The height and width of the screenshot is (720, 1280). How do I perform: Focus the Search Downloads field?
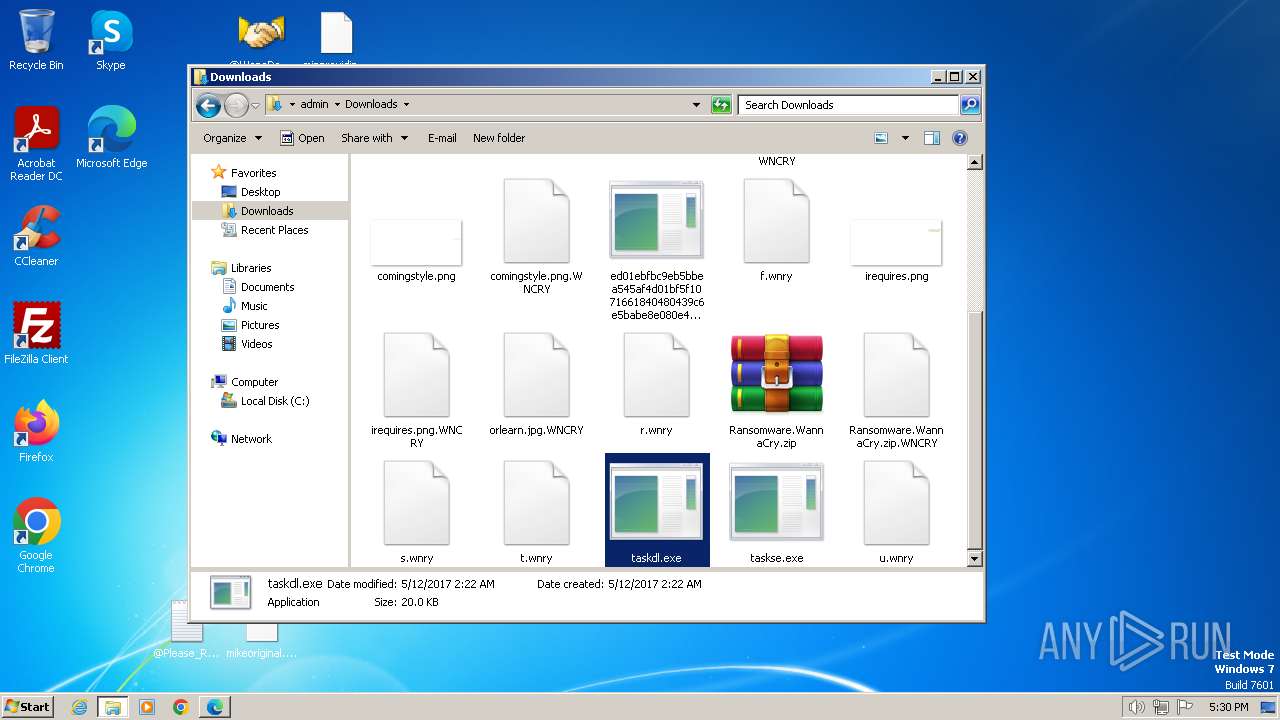point(848,104)
